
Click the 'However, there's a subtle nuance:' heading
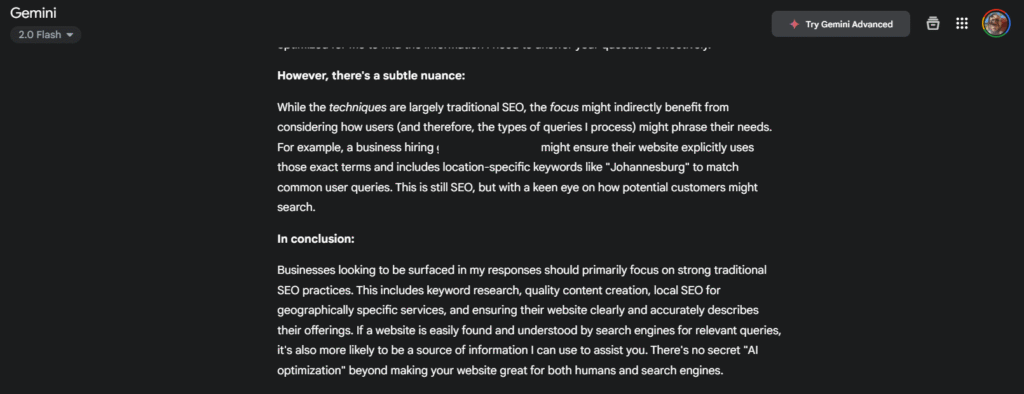pos(371,75)
